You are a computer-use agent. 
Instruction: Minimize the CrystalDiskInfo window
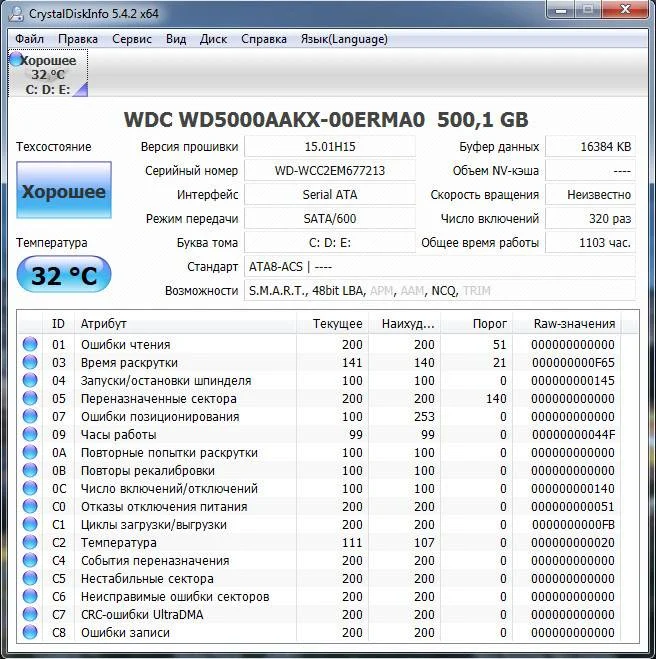tap(561, 10)
